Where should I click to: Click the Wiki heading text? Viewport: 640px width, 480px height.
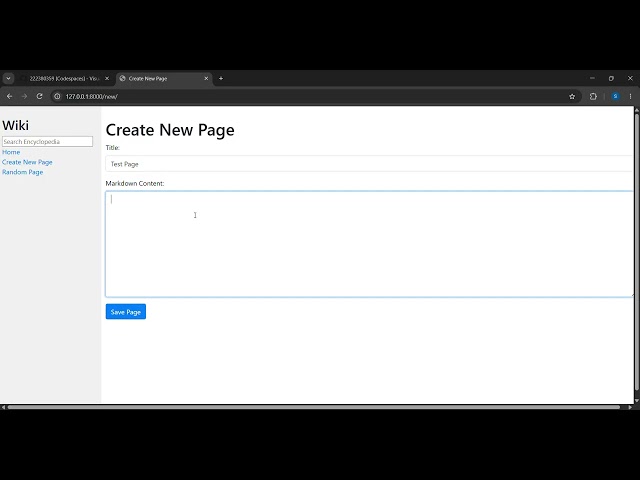(16, 125)
